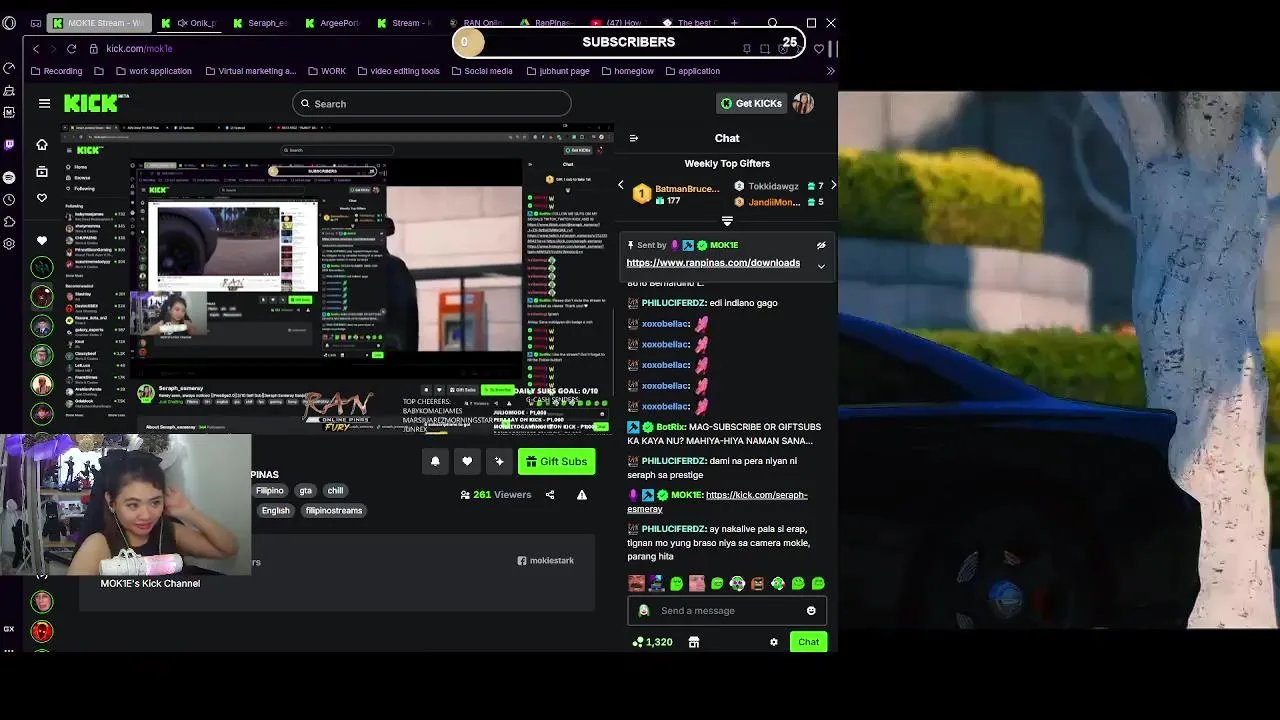Viewport: 1280px width, 720px height.
Task: Open the WORK bookmark folder
Action: pos(325,71)
